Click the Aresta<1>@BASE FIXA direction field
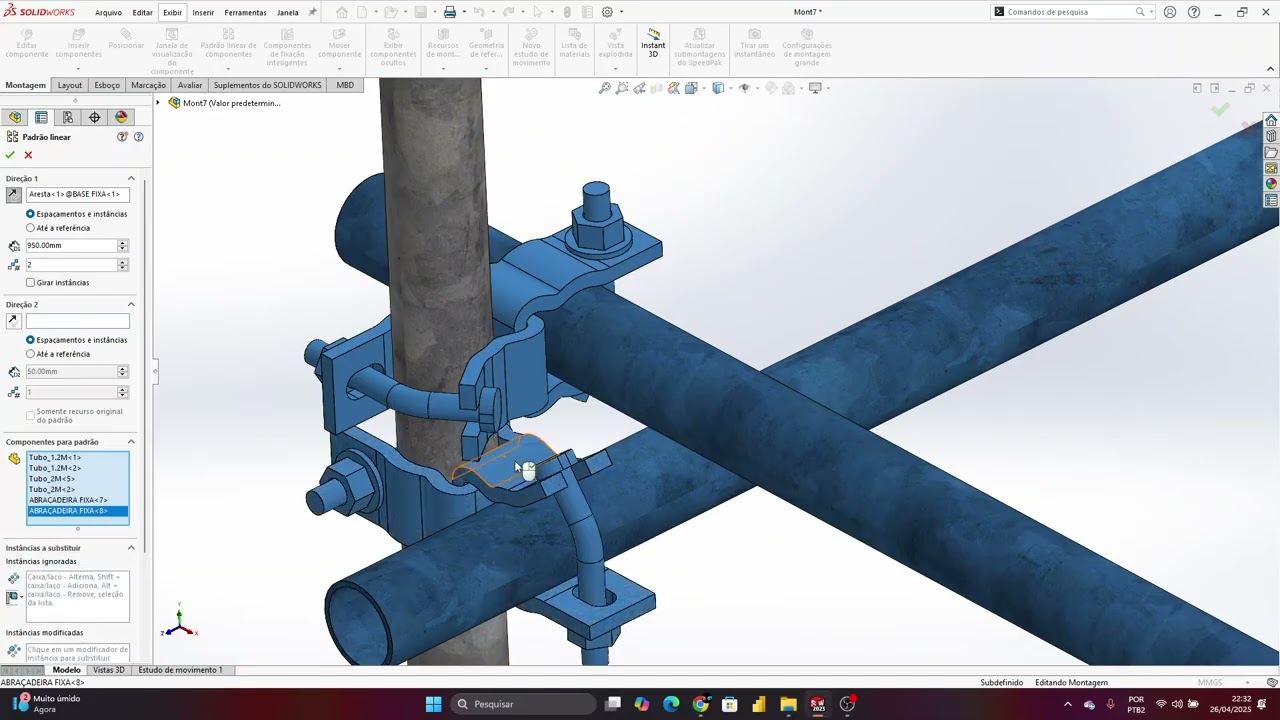Viewport: 1280px width, 720px height. (x=78, y=195)
